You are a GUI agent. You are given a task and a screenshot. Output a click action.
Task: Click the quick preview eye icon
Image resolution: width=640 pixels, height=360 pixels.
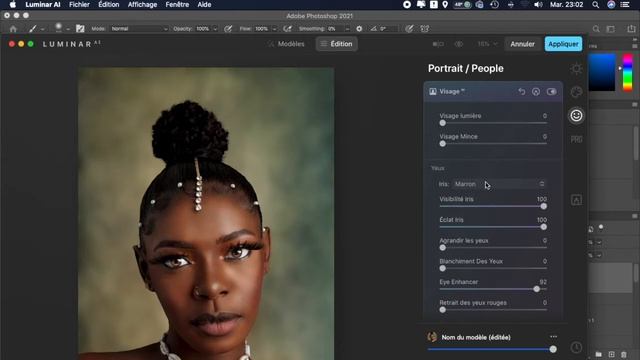click(459, 44)
